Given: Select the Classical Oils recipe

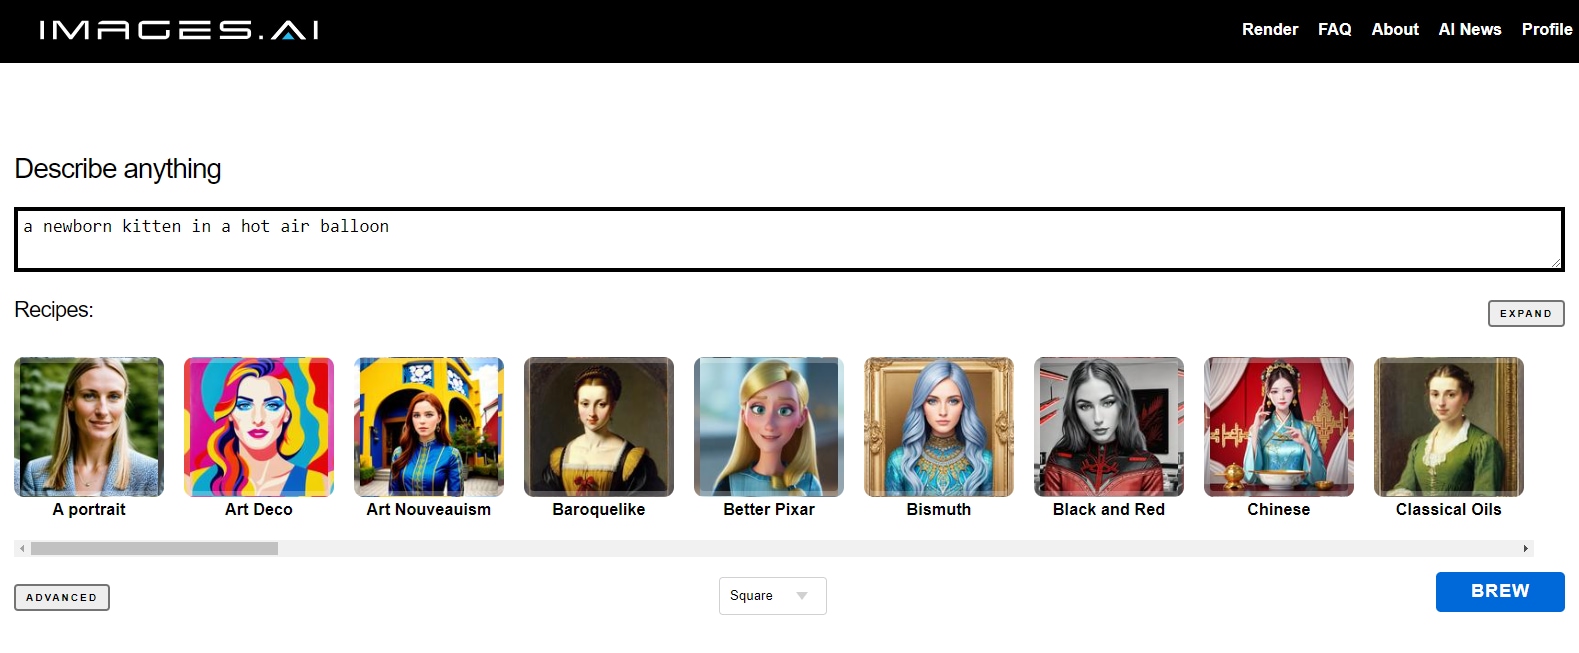Looking at the screenshot, I should (1449, 427).
